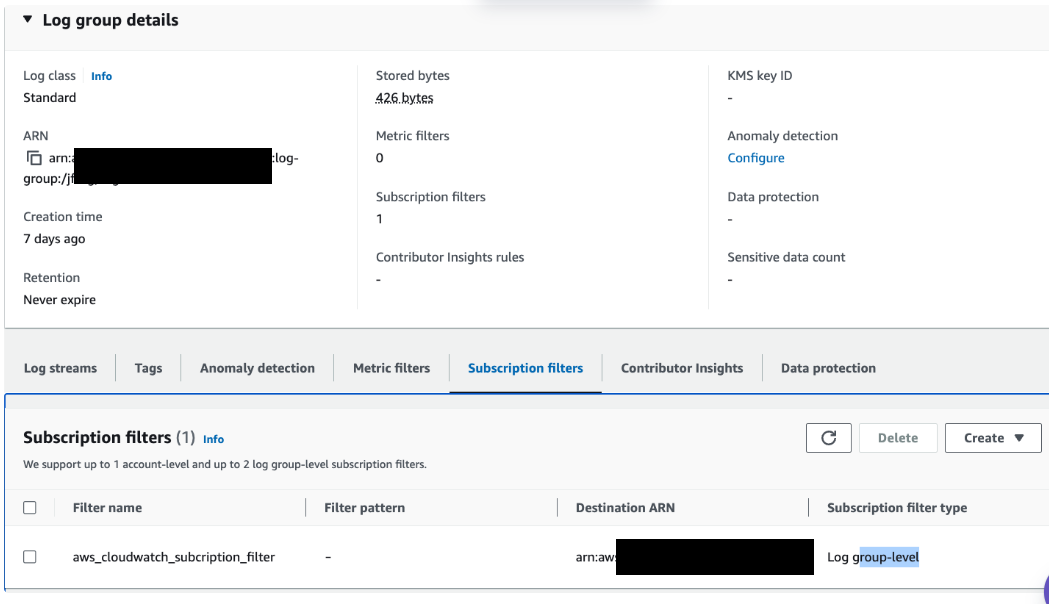Select the Subscription filters tab
The width and height of the screenshot is (1049, 604).
(x=525, y=367)
